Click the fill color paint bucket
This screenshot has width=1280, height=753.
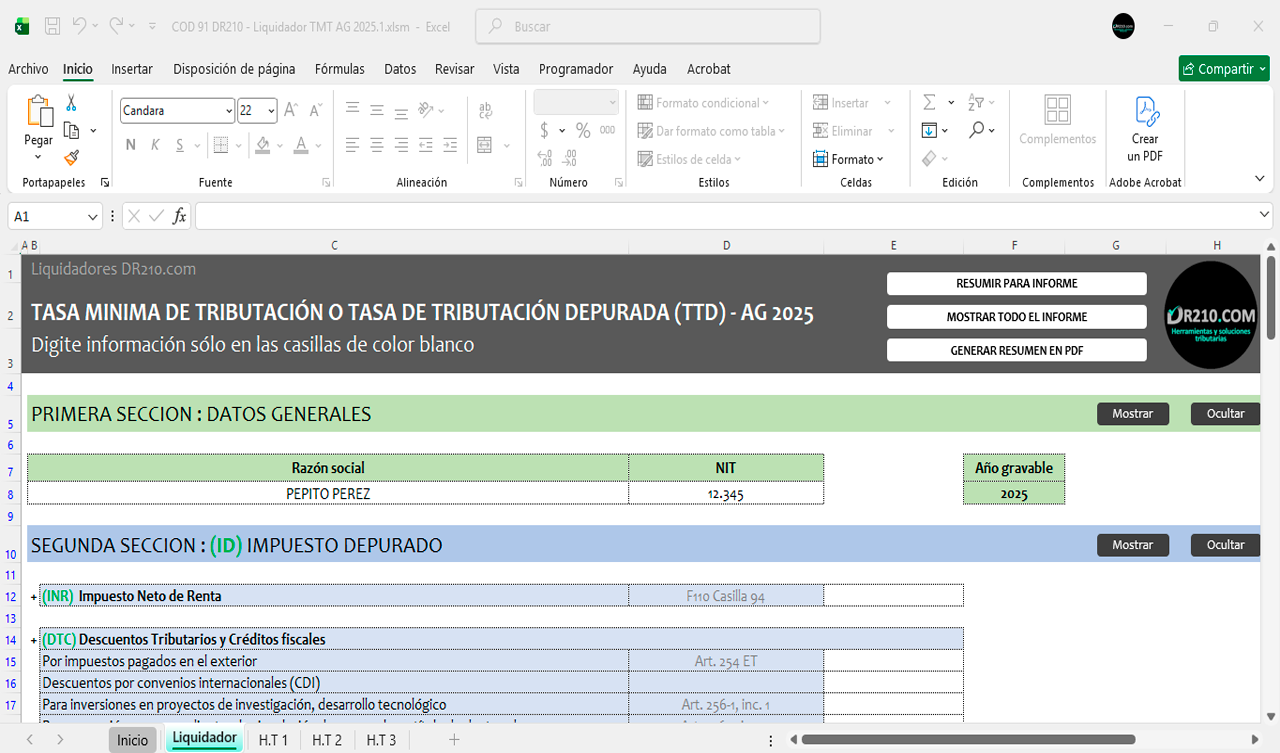[x=262, y=145]
